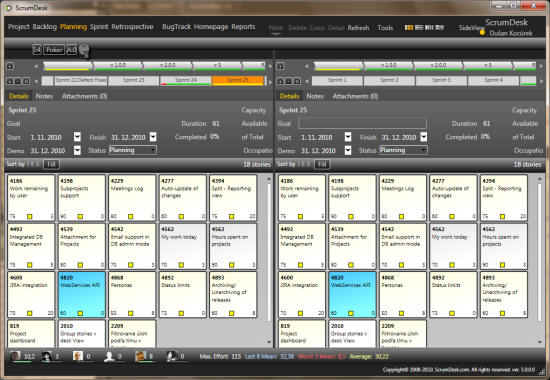The width and height of the screenshot is (550, 380).
Task: Click the second sprint icon in right pane
Action: point(288,81)
